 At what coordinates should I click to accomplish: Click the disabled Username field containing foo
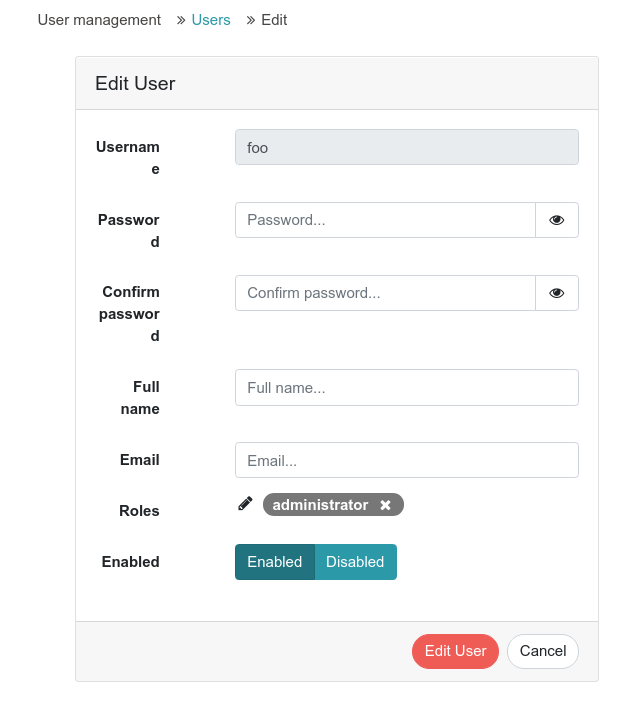pyautogui.click(x=407, y=147)
